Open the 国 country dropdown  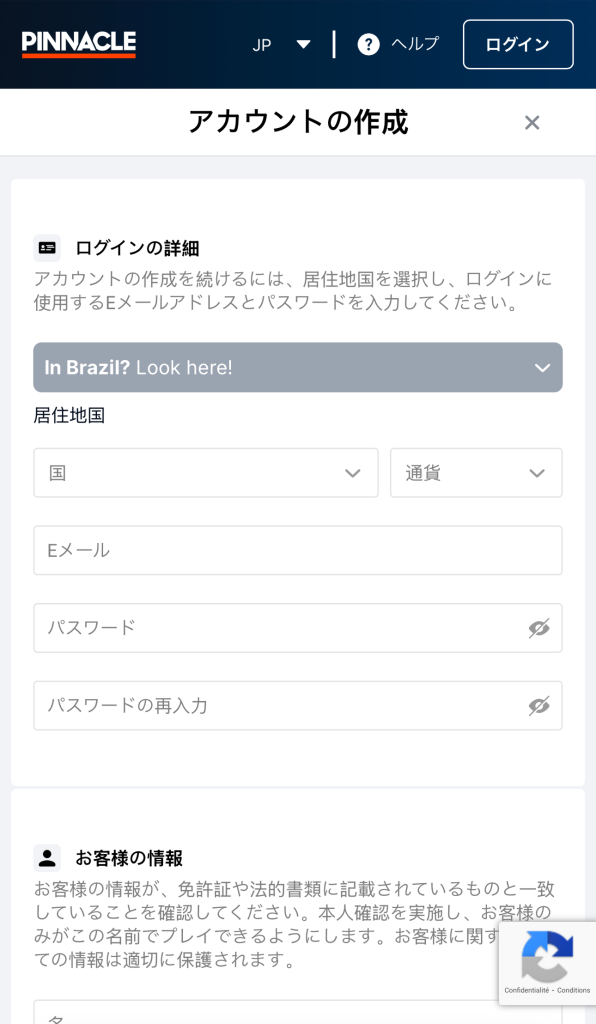(x=205, y=472)
